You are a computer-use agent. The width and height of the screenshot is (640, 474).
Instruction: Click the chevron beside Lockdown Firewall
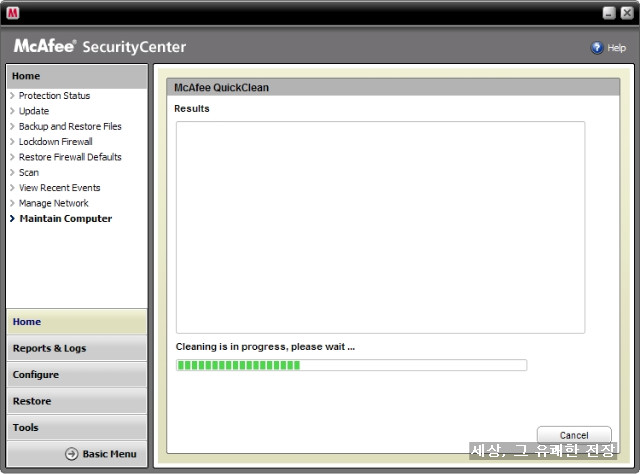pyautogui.click(x=12, y=142)
